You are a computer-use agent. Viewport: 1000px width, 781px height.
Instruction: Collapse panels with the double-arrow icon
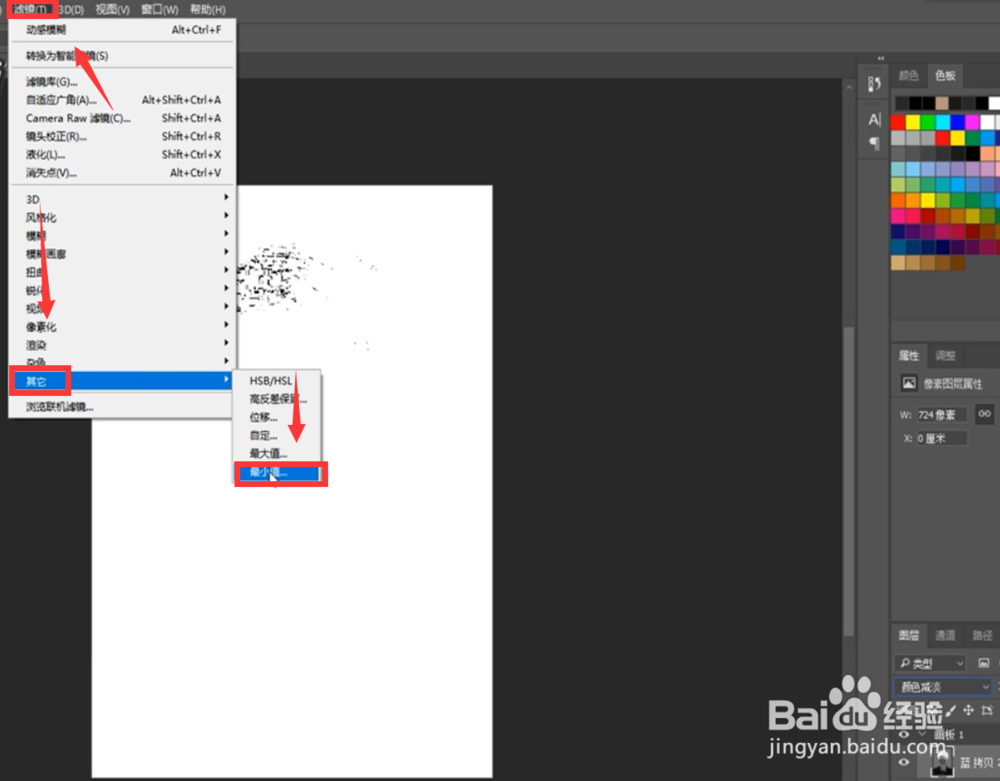(881, 58)
